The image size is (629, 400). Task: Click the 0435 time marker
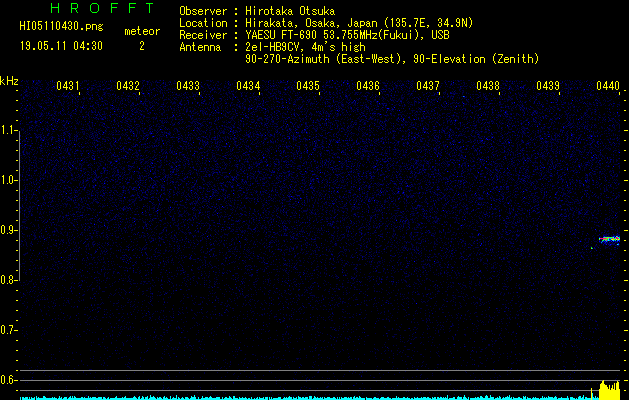[x=308, y=86]
